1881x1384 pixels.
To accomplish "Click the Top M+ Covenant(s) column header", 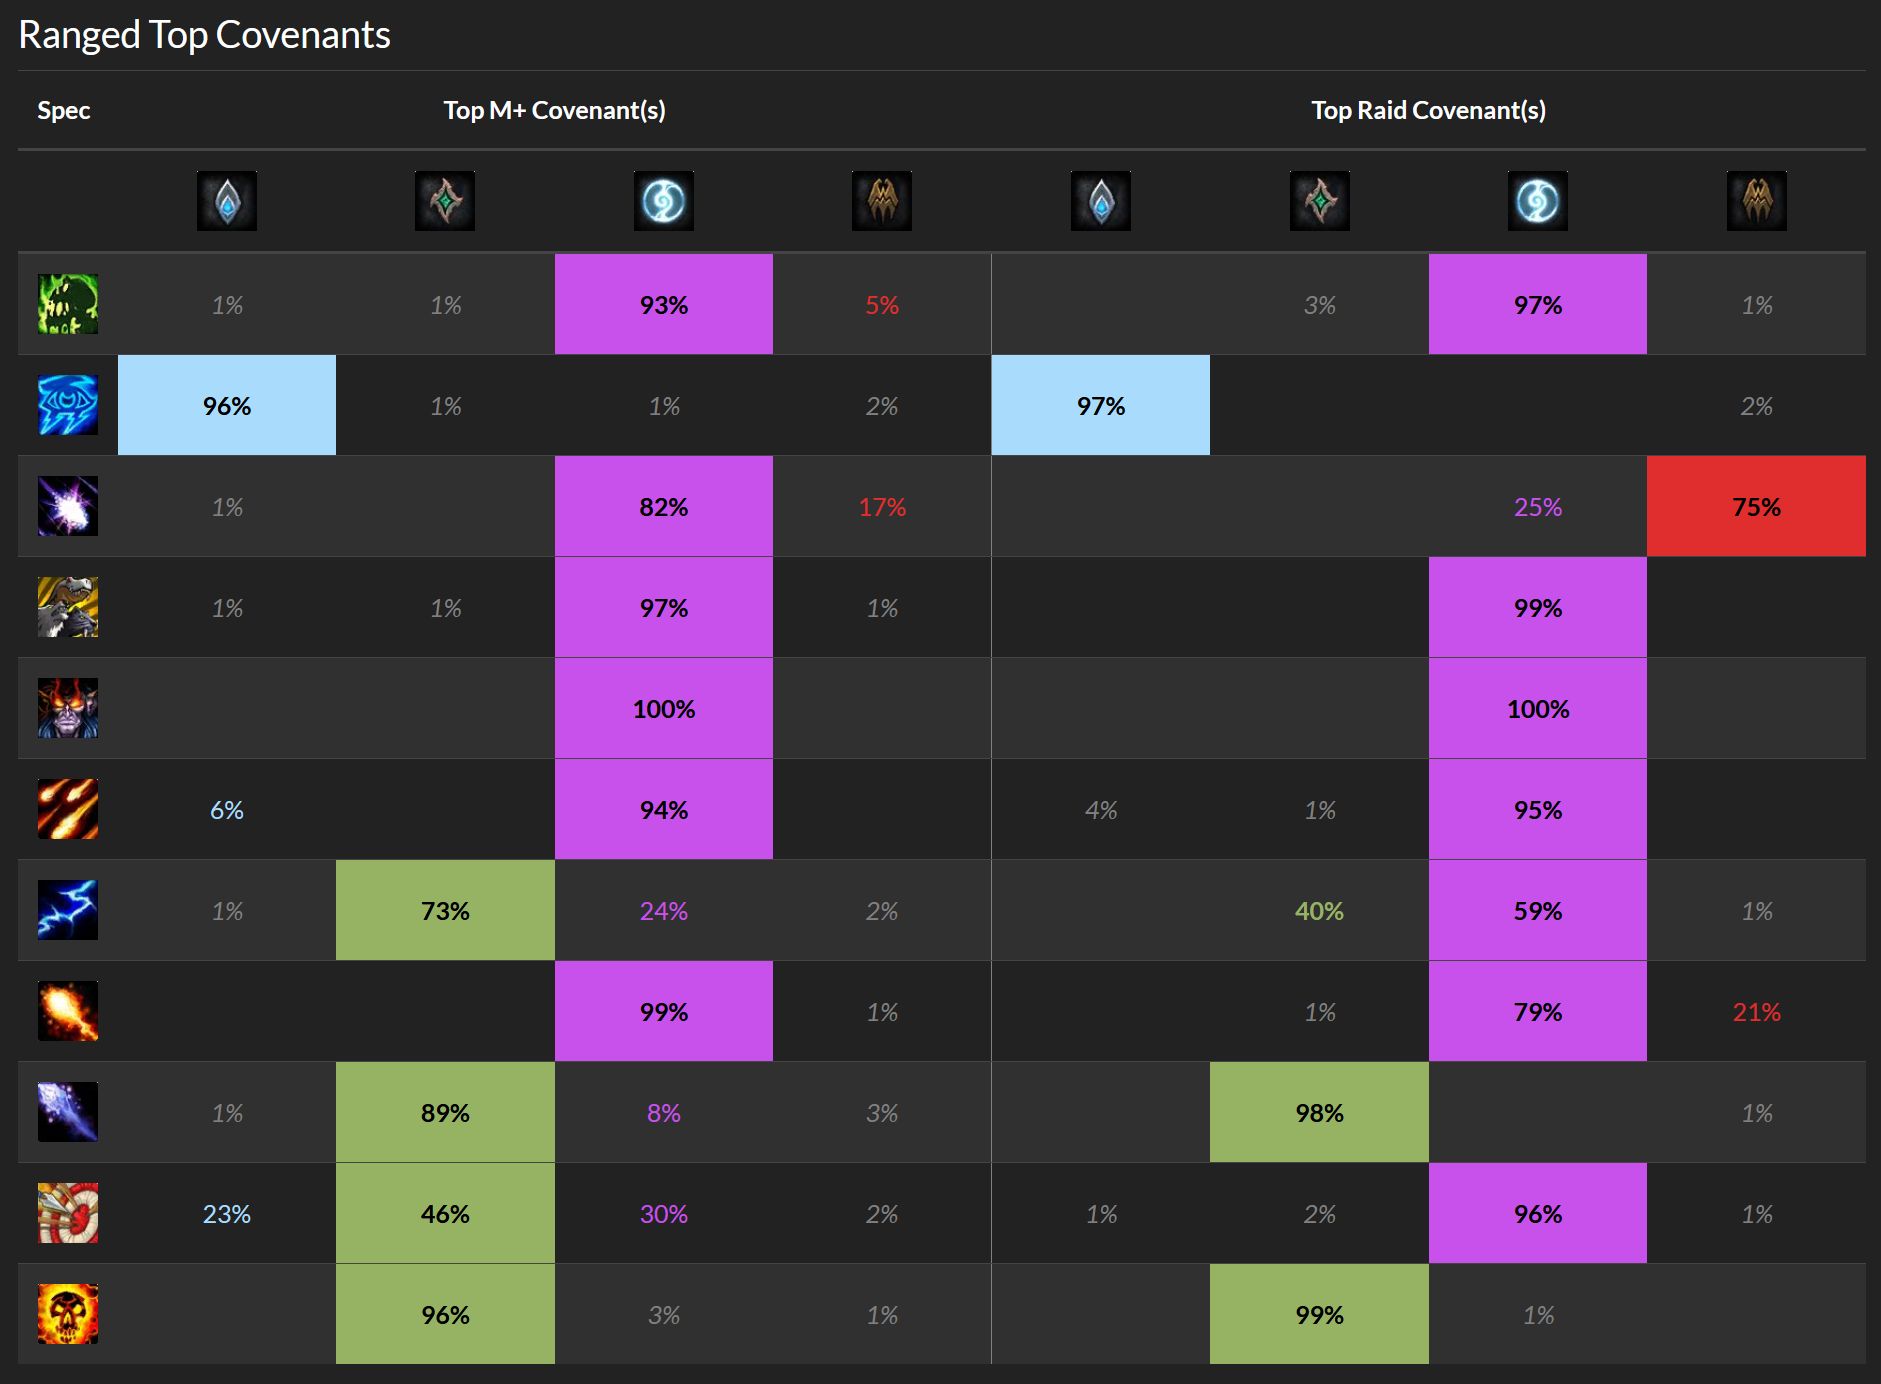I will click(556, 110).
